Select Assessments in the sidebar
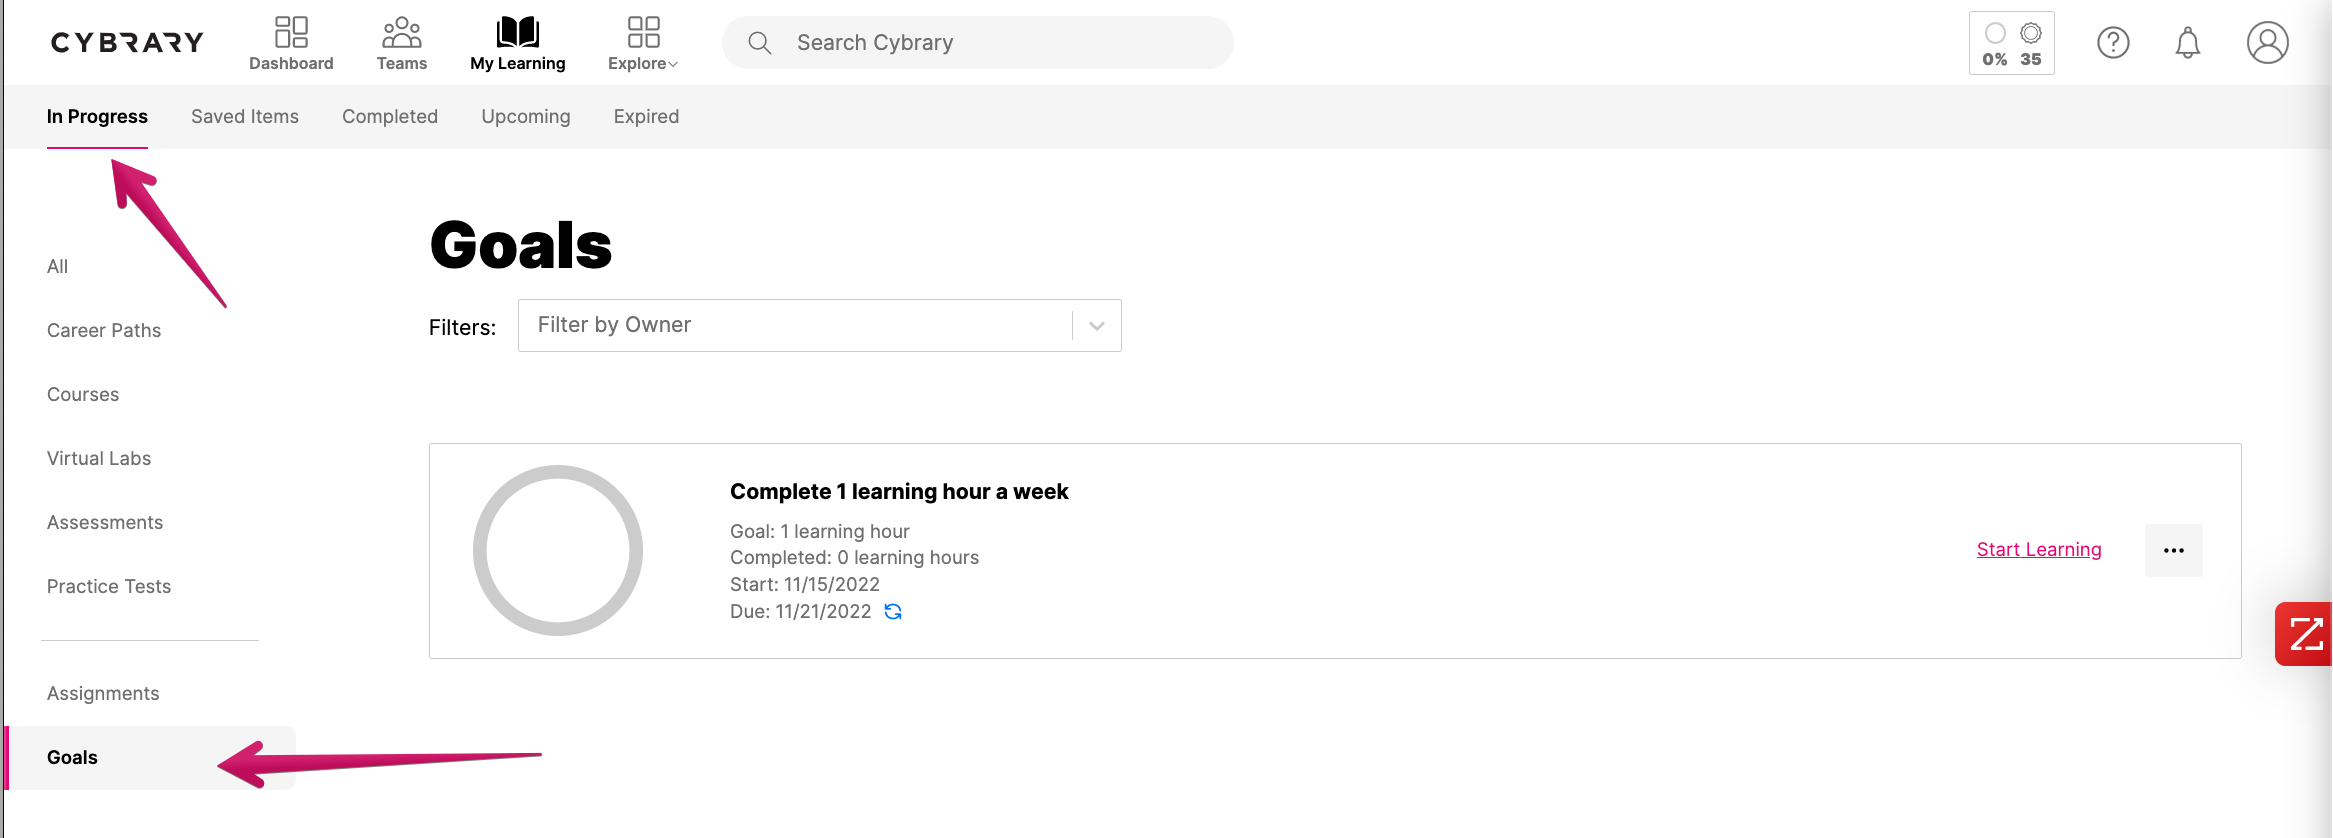 (105, 523)
